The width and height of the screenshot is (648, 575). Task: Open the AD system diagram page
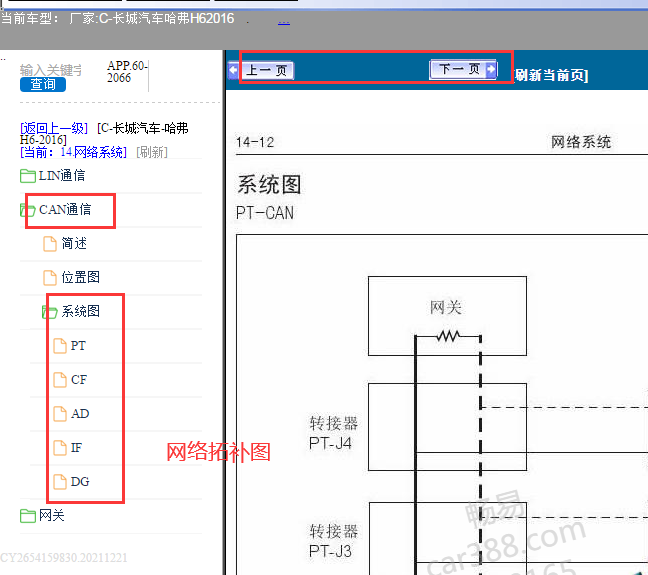[x=80, y=413]
